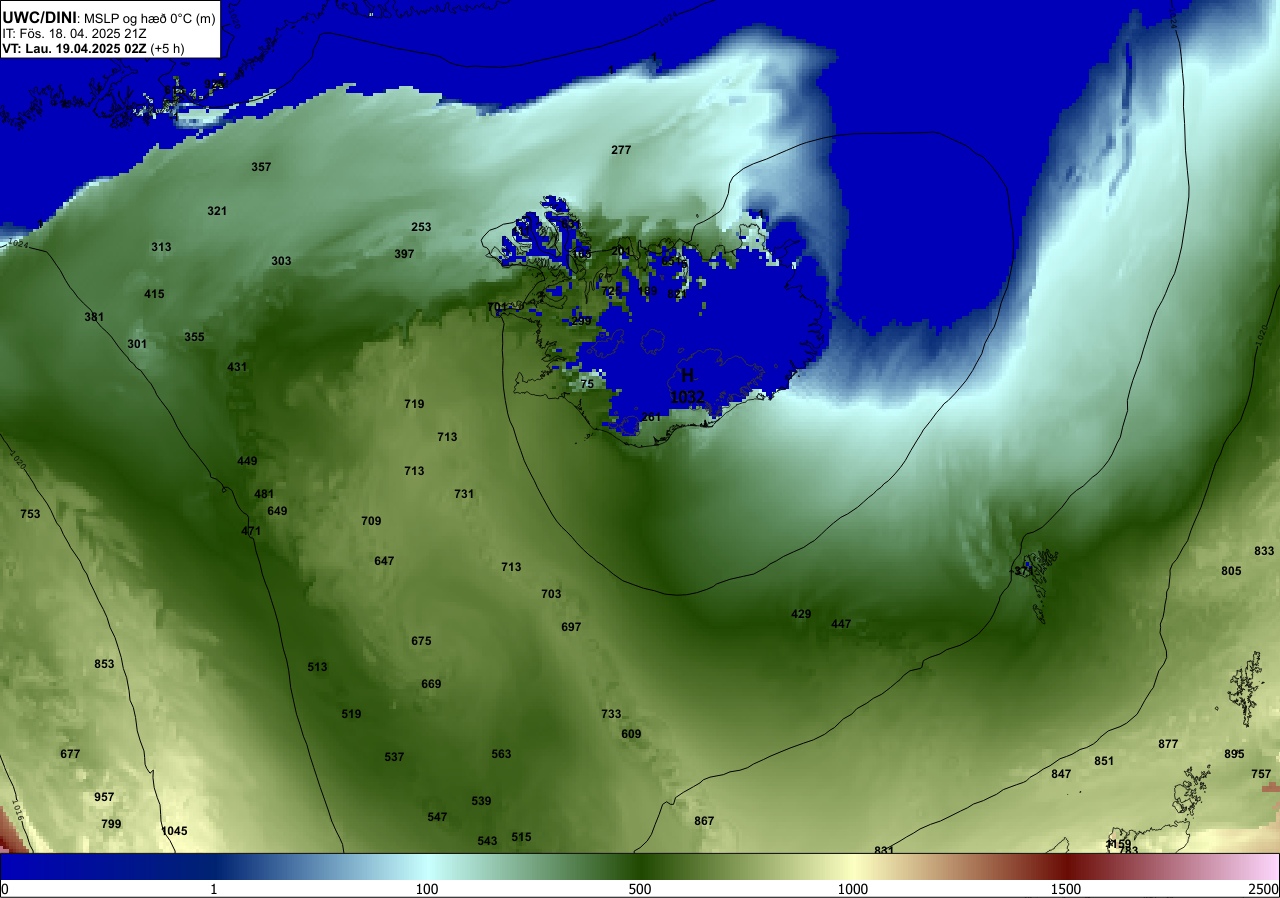The image size is (1280, 898).
Task: Click the 753 height value at the left edge
Action: pyautogui.click(x=30, y=514)
